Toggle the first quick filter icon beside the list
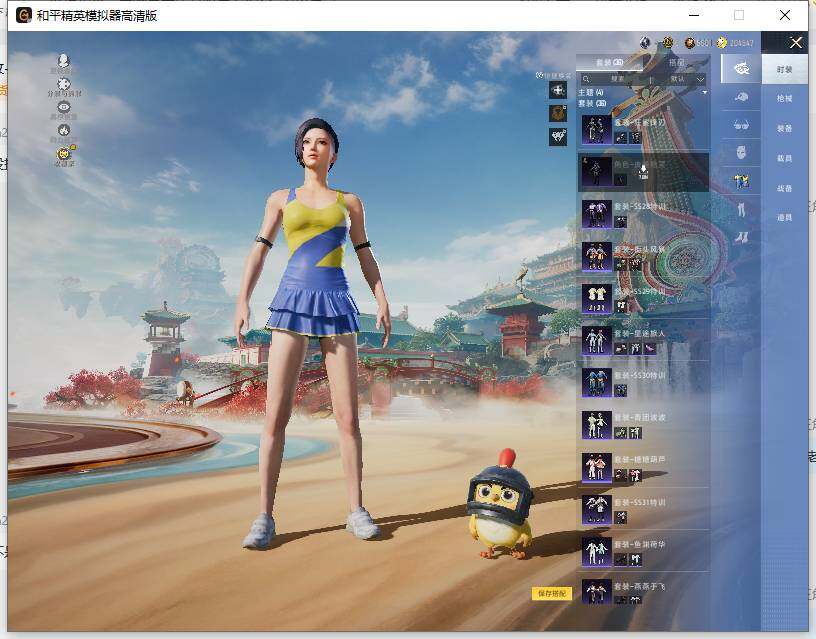This screenshot has width=816, height=639. point(558,90)
